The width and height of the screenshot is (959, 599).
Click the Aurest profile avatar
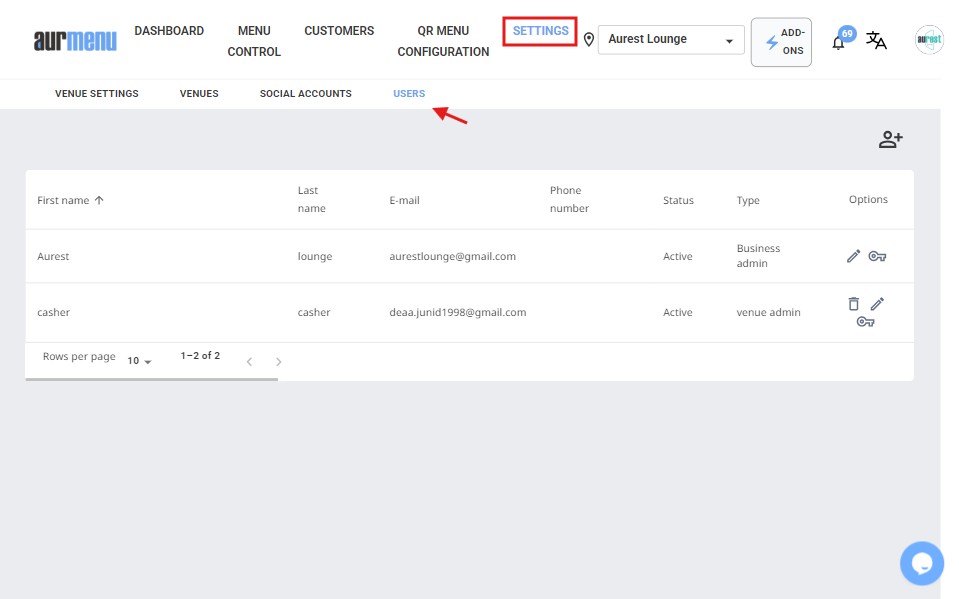pos(929,40)
